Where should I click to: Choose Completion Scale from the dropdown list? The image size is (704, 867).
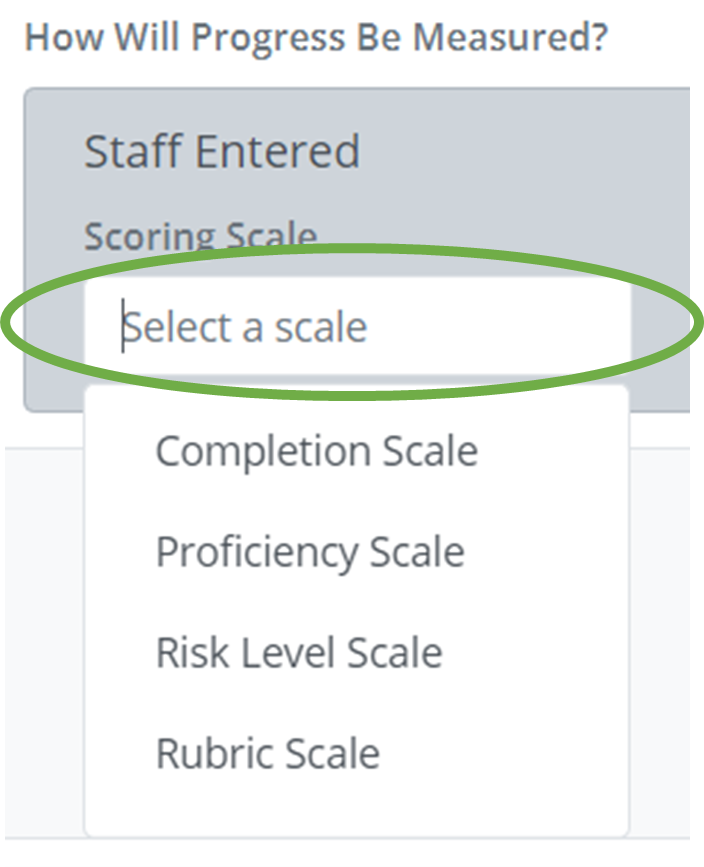click(x=316, y=451)
